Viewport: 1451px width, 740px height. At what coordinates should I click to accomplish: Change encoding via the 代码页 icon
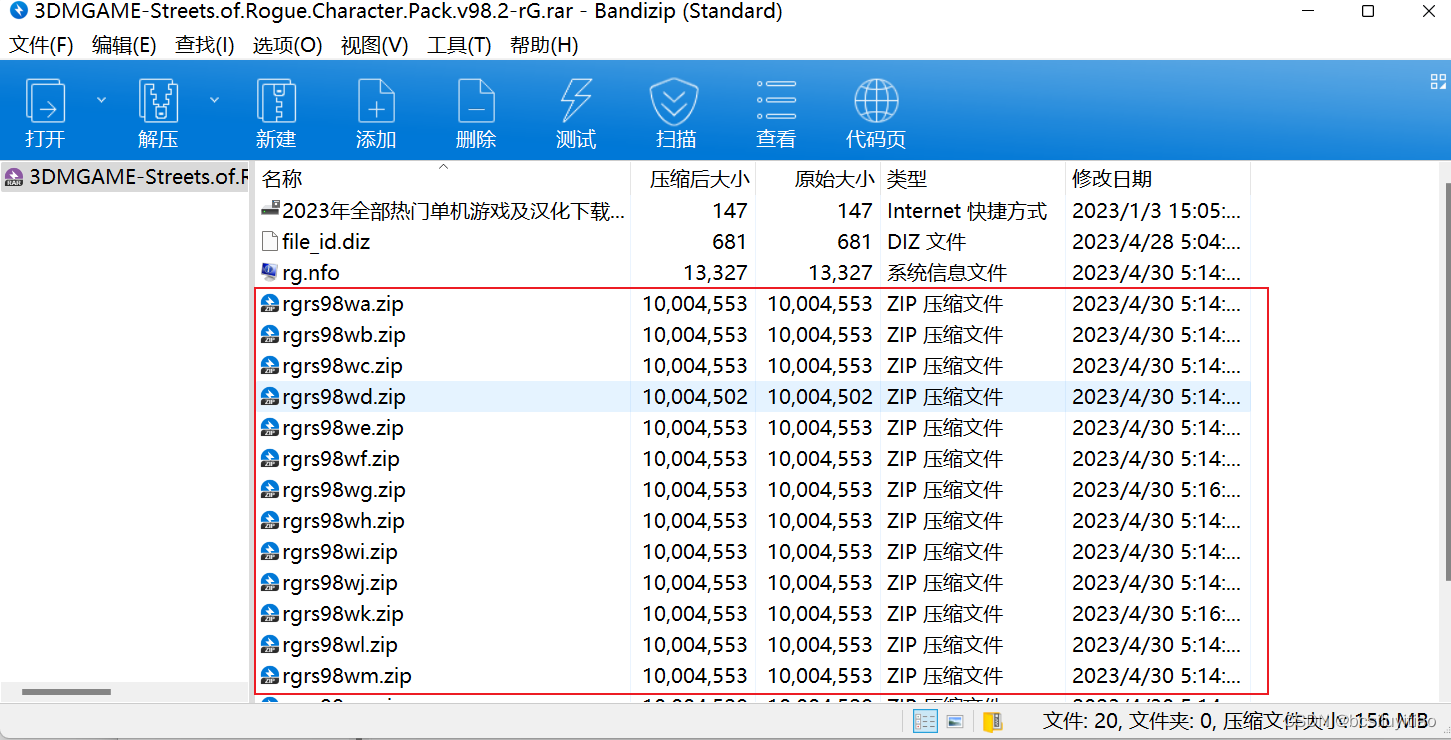pyautogui.click(x=876, y=110)
